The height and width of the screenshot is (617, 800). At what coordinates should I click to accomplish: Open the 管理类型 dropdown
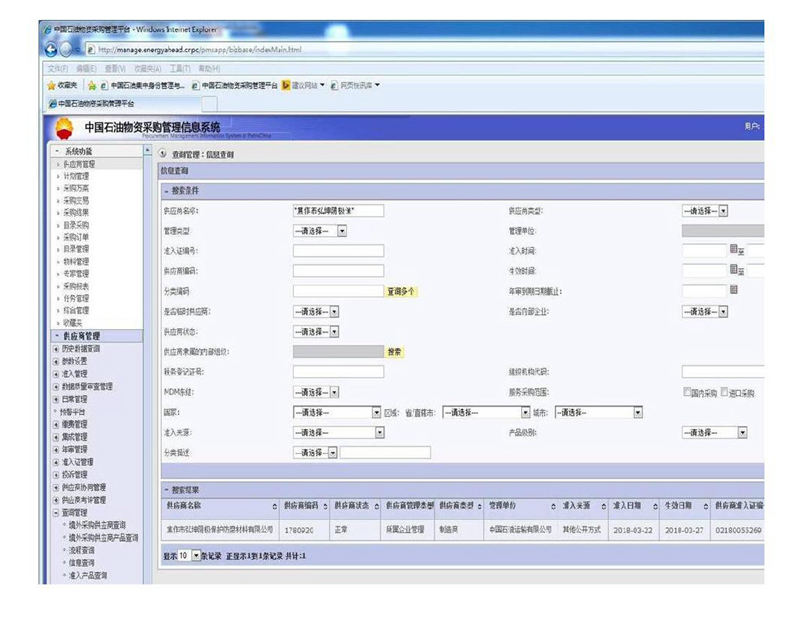320,231
